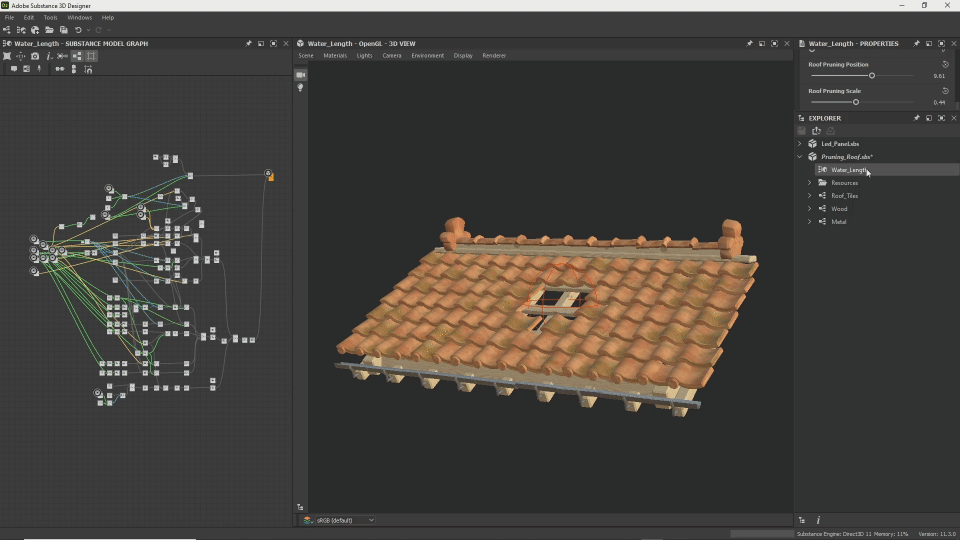
Task: Click the add comment icon in graph toolbar
Action: [x=13, y=69]
